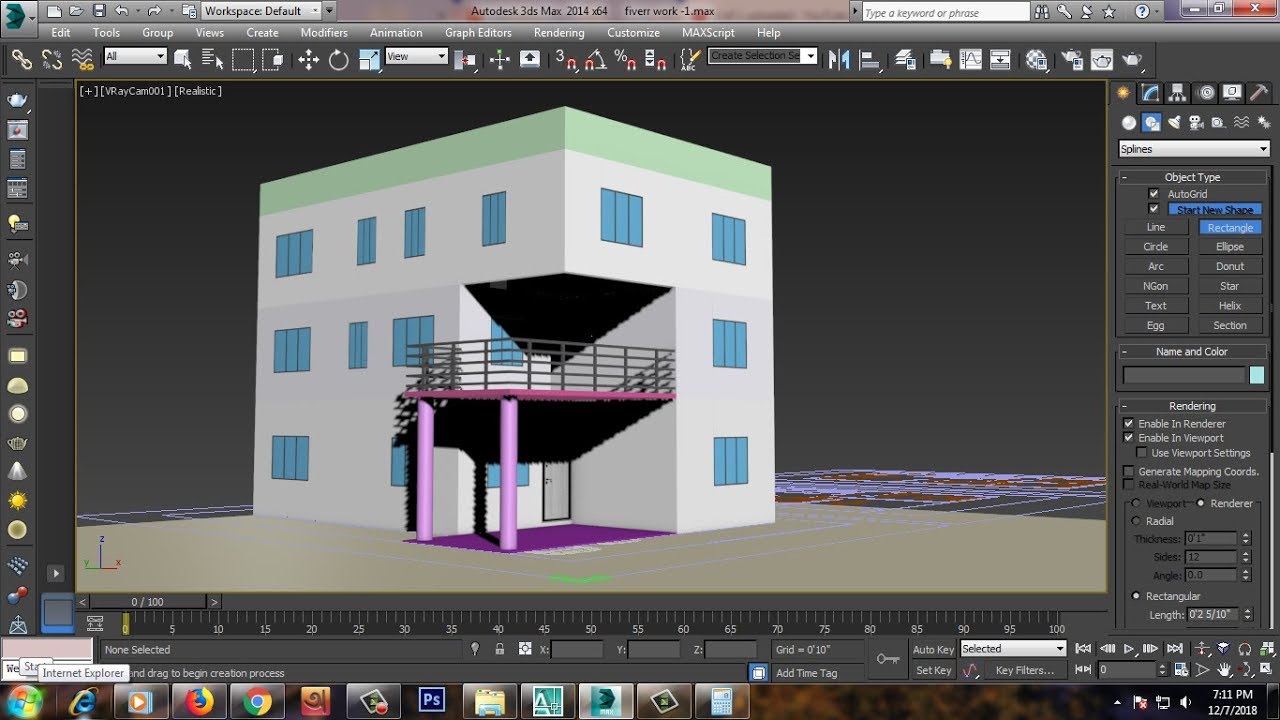Image resolution: width=1280 pixels, height=720 pixels.
Task: Open the Material Editor icon
Action: pyautogui.click(x=1037, y=59)
